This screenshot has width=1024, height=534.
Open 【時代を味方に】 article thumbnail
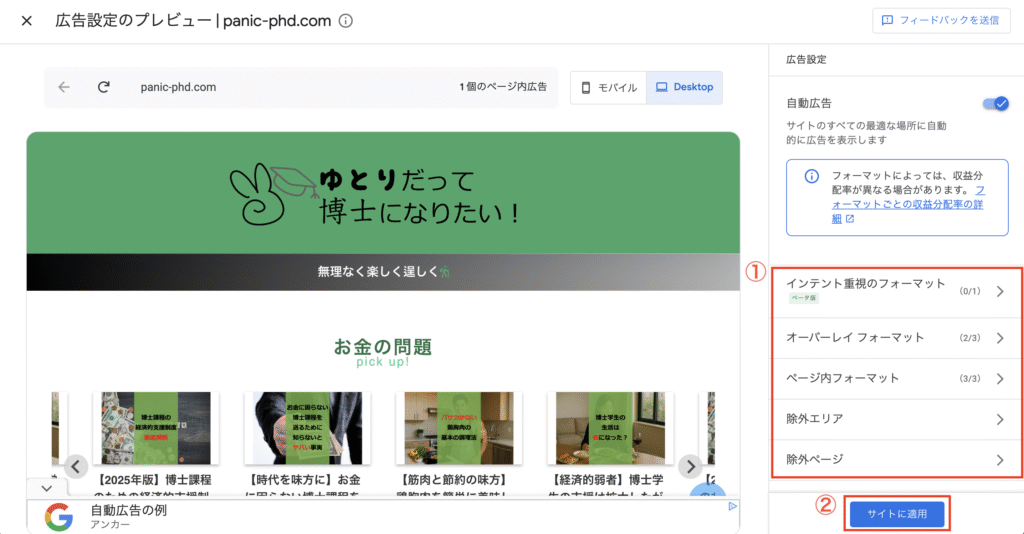(x=308, y=428)
